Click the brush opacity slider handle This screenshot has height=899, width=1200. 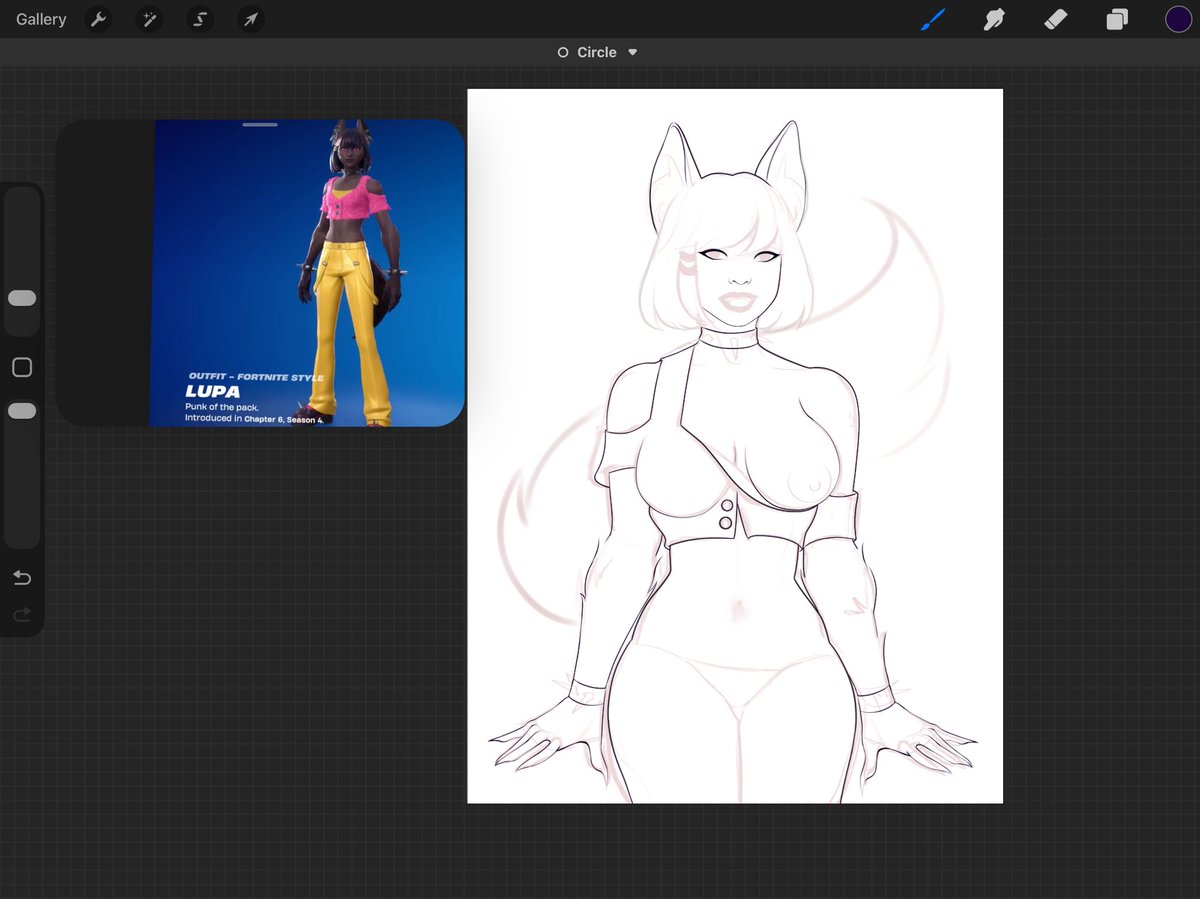tap(22, 411)
